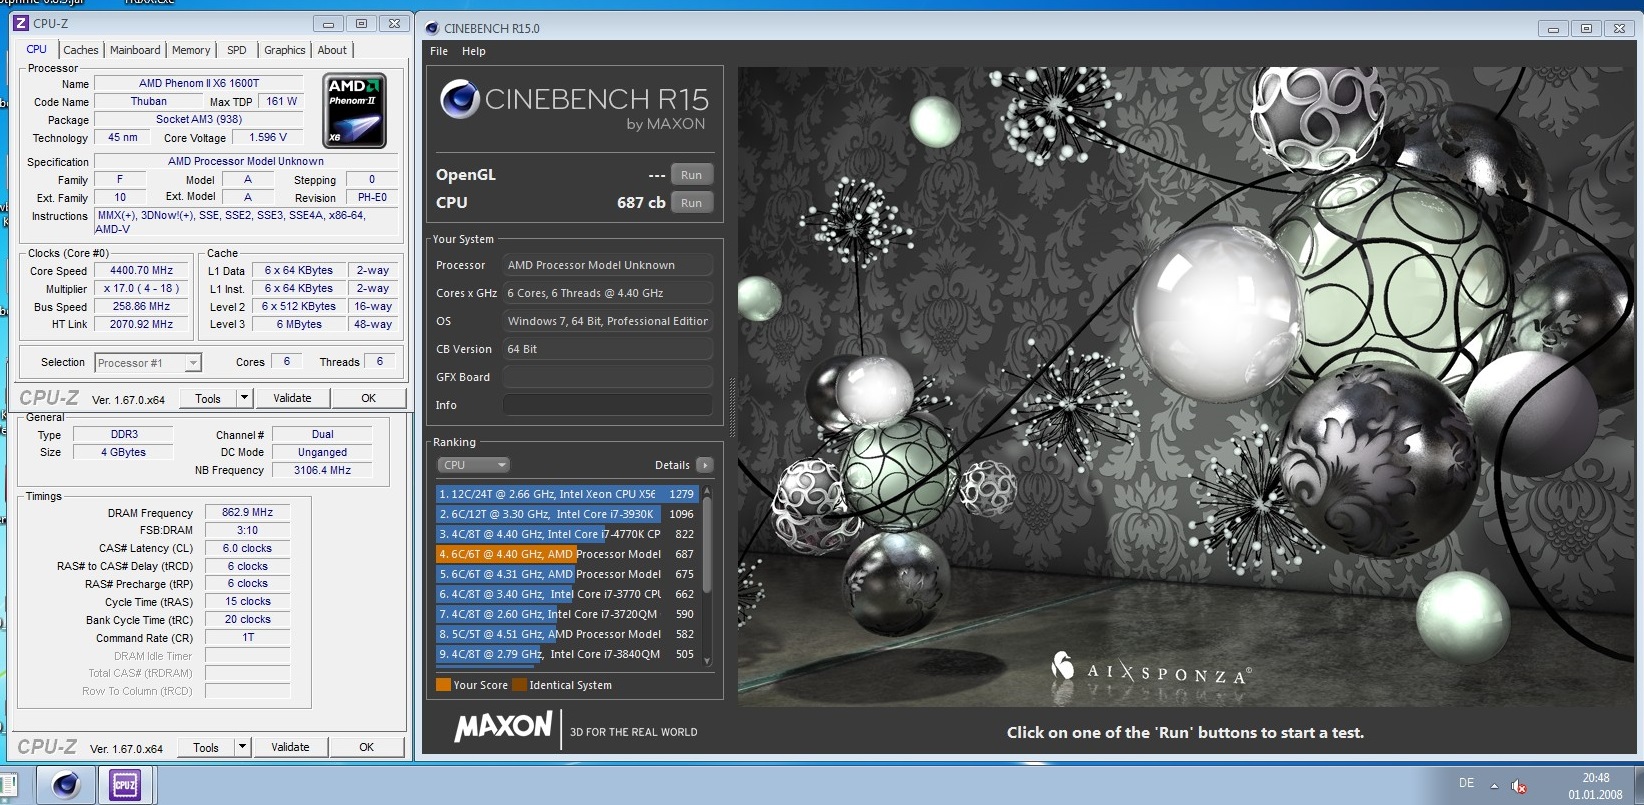Click the CPU-Z title bar icon

20,23
